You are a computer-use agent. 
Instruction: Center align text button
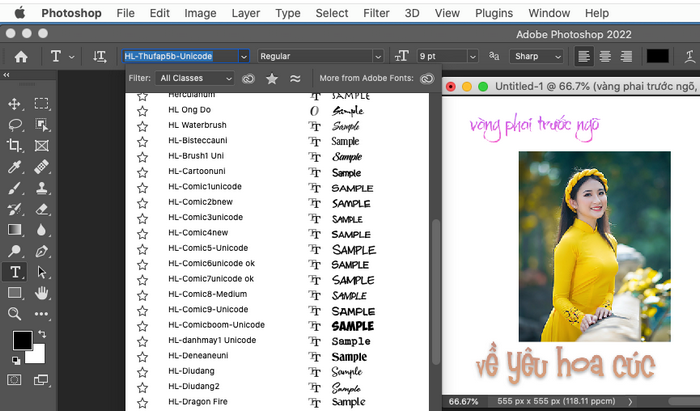tap(605, 56)
